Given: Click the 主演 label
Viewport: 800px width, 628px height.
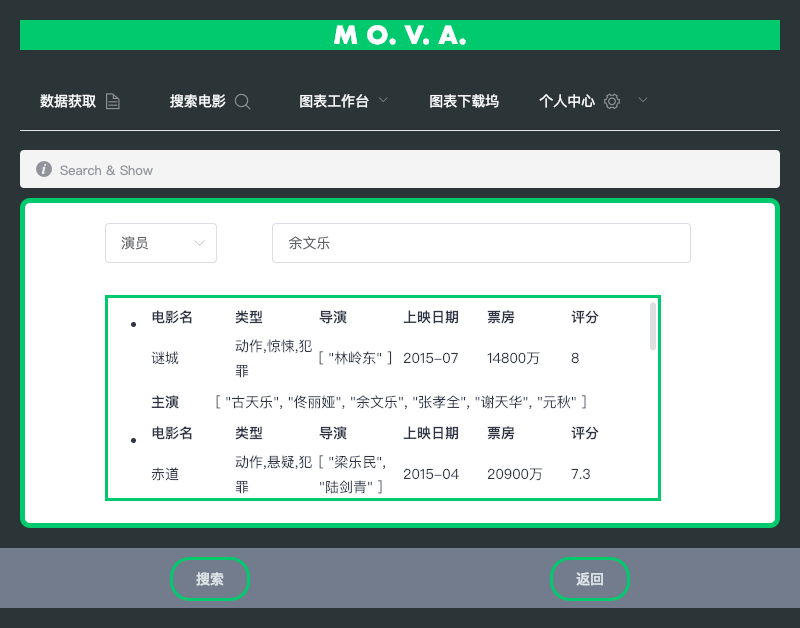Looking at the screenshot, I should [165, 402].
